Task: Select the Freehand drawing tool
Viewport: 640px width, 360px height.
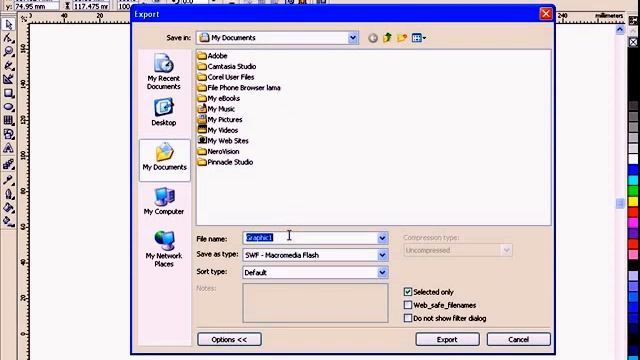Action: coord(8,65)
